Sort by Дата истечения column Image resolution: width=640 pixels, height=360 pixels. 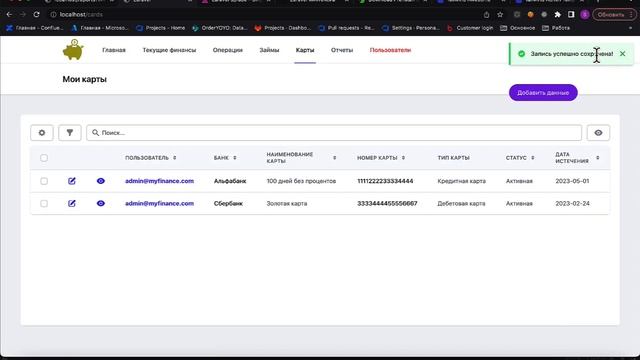(577, 158)
